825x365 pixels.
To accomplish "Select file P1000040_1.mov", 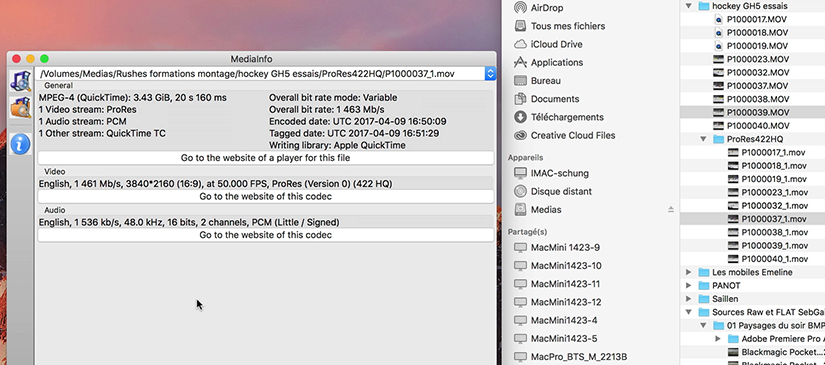I will click(x=774, y=259).
